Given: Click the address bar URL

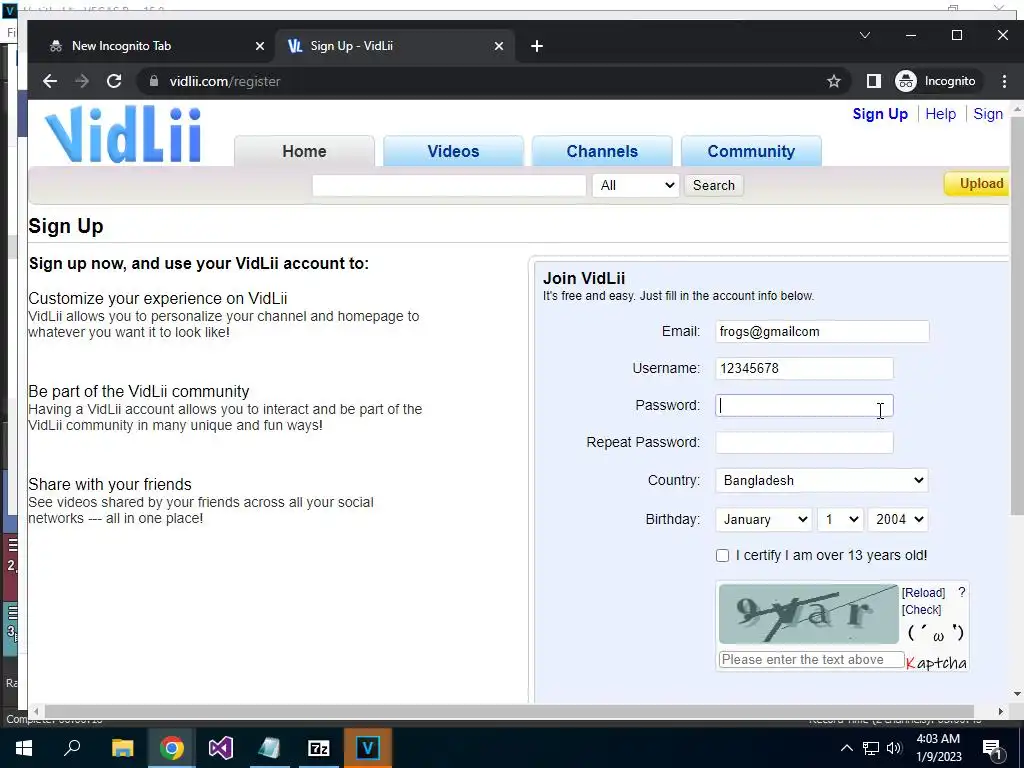Looking at the screenshot, I should pos(225,81).
